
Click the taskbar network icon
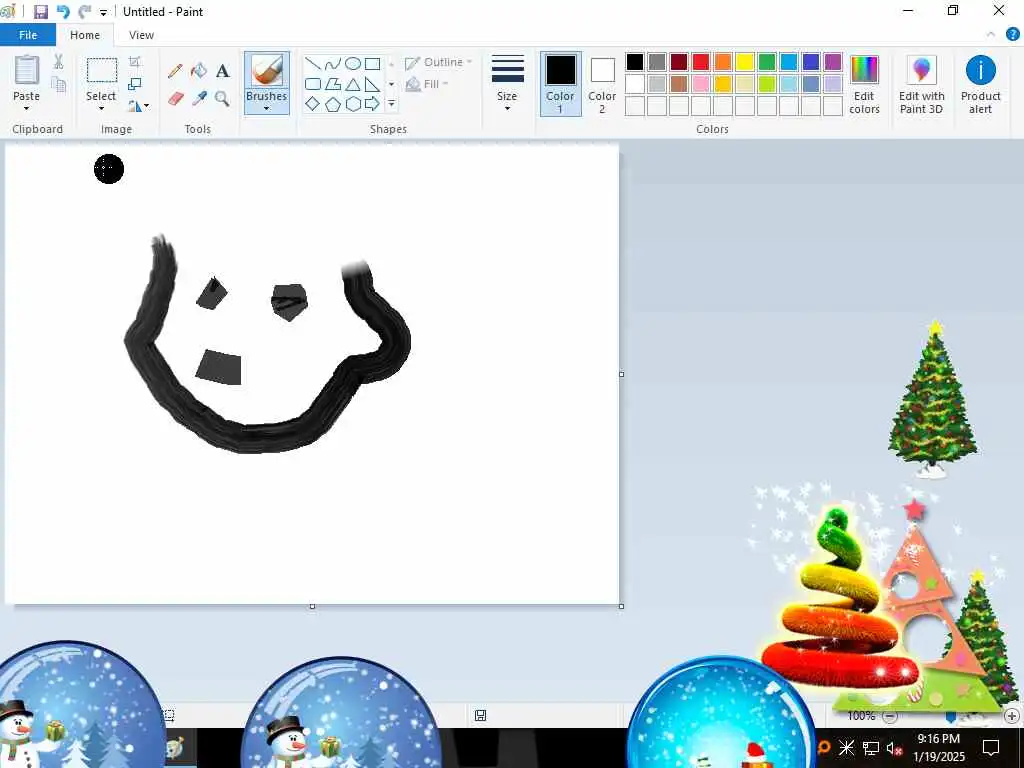pyautogui.click(x=871, y=748)
